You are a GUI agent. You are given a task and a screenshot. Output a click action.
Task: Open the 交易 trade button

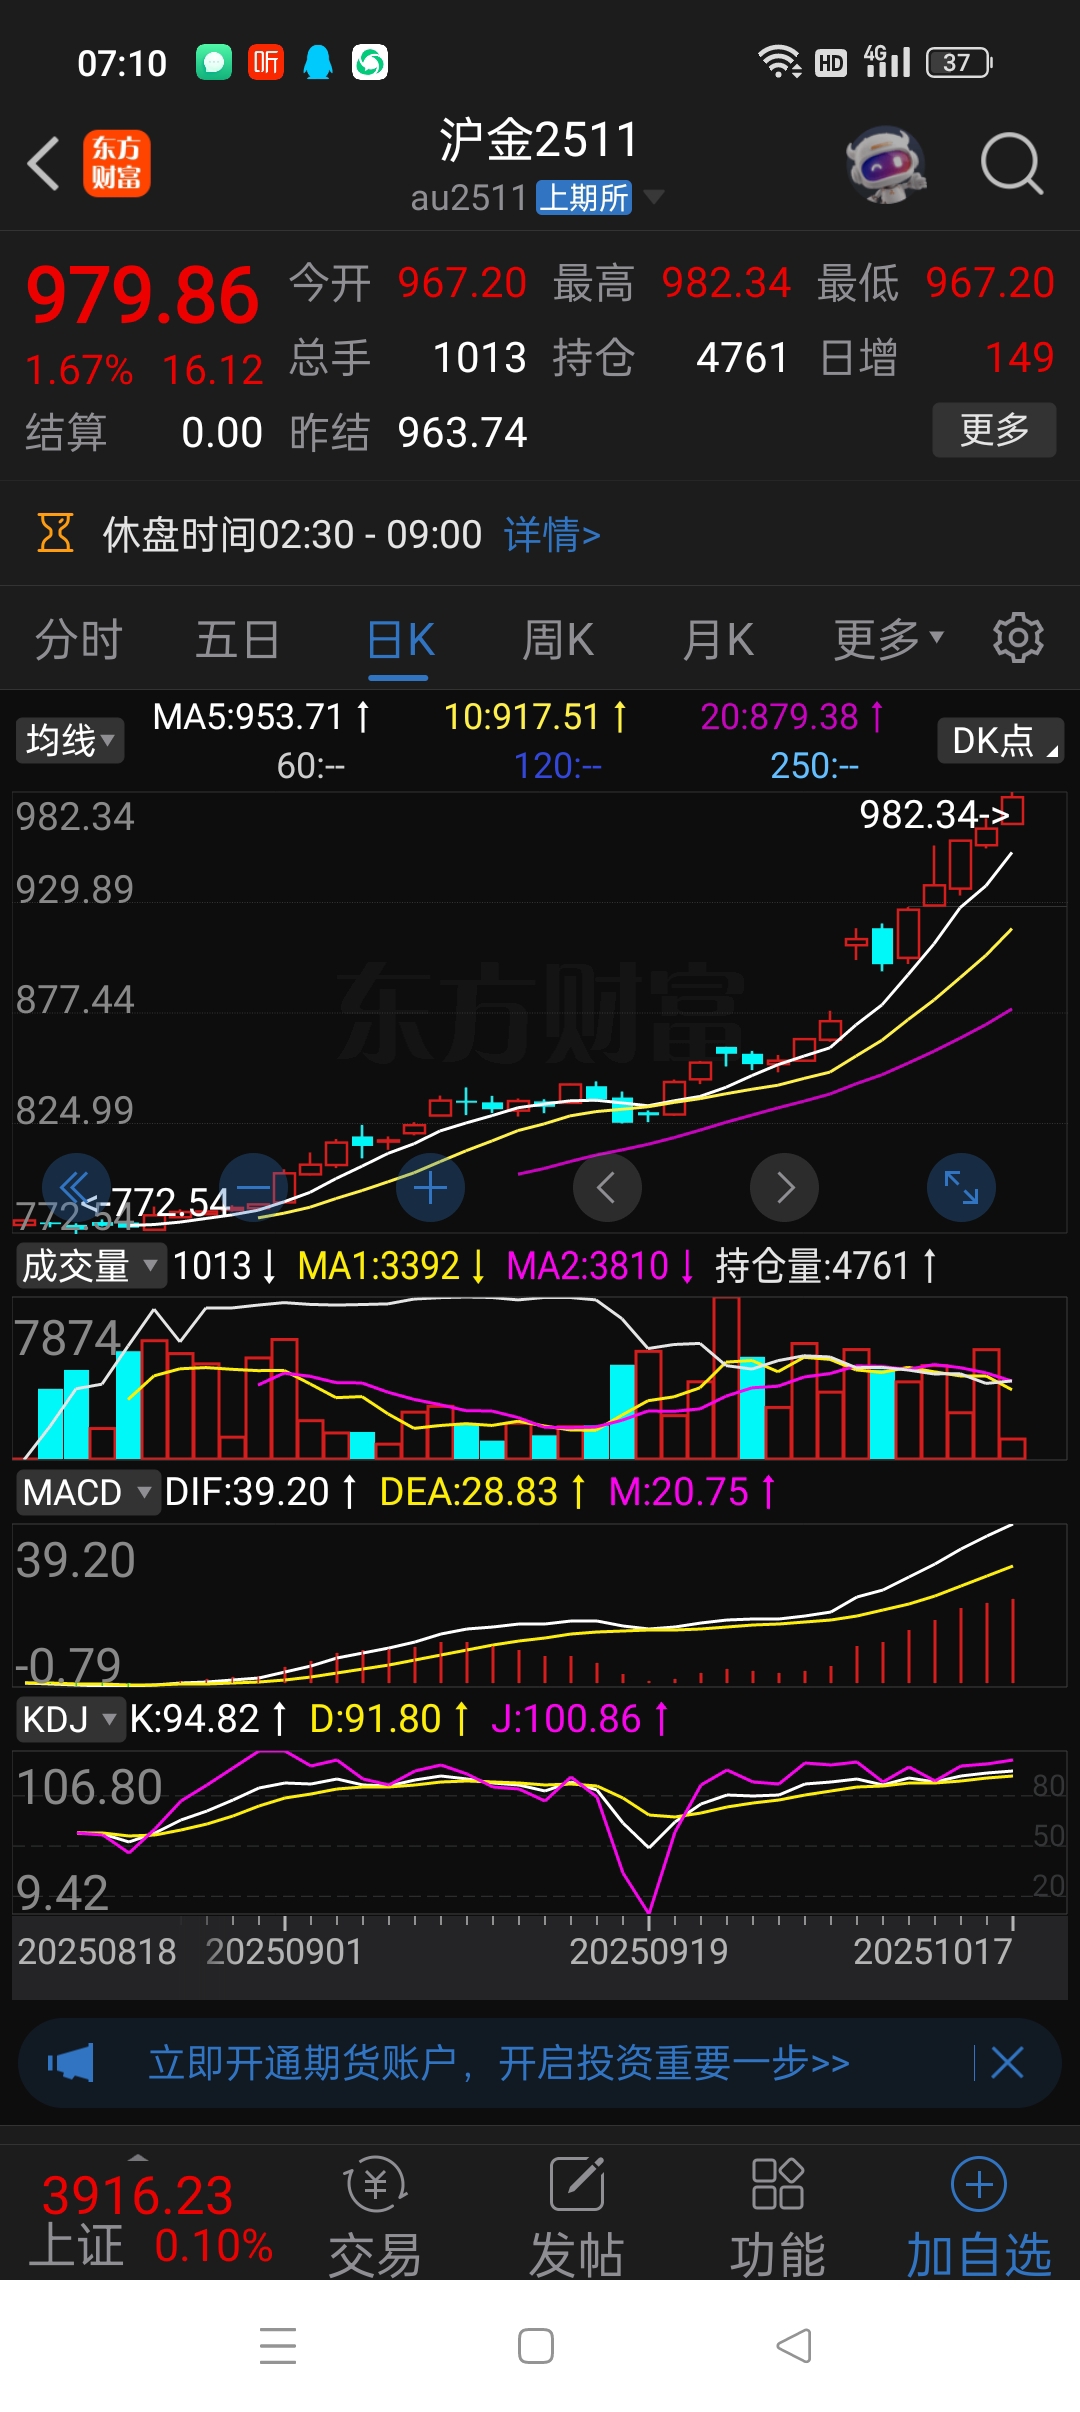(x=375, y=2218)
